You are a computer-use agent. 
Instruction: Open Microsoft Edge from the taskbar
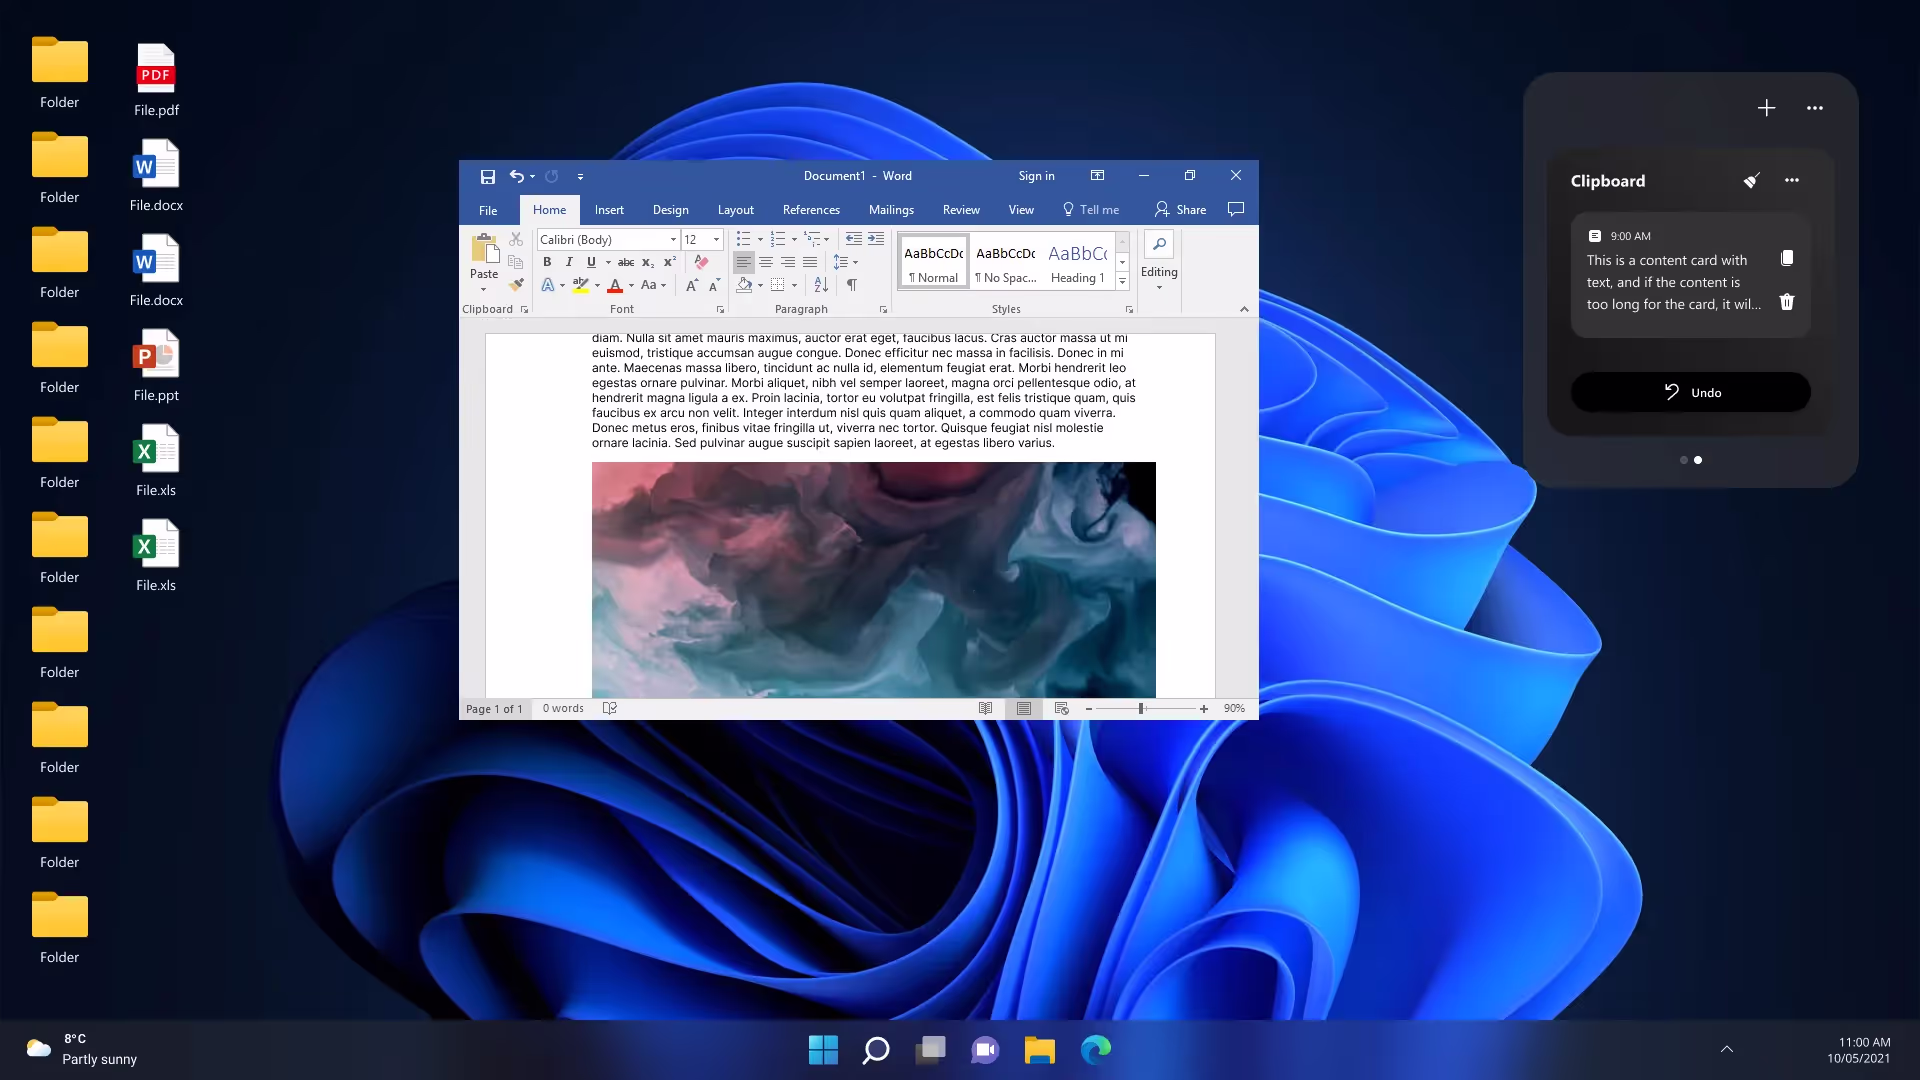[x=1095, y=1049]
